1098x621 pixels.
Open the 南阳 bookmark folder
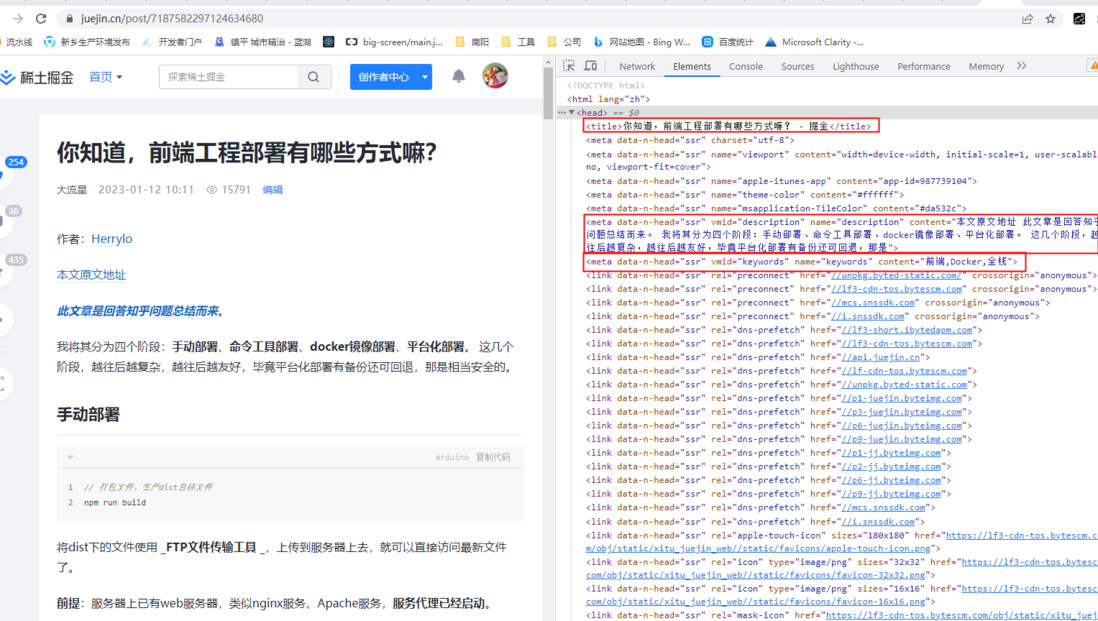pyautogui.click(x=472, y=42)
